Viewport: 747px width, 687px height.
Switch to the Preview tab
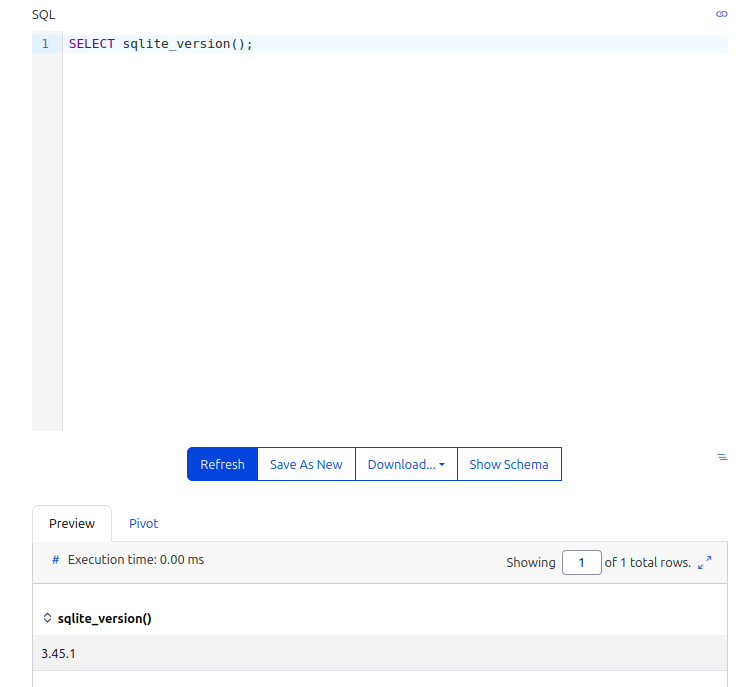(72, 524)
